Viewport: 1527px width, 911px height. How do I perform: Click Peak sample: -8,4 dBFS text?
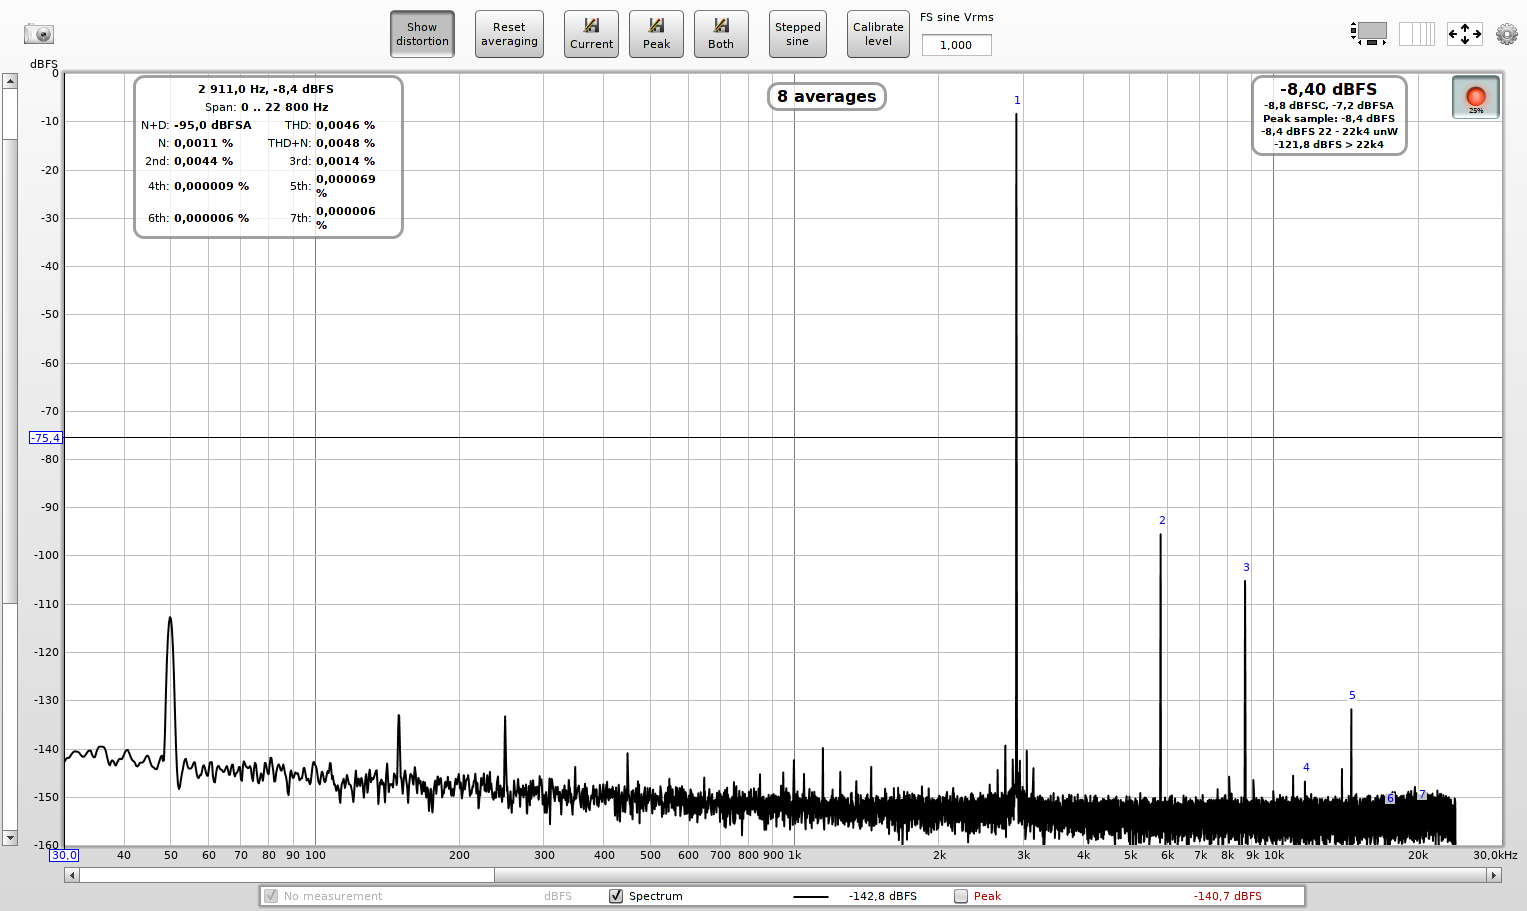tap(1329, 118)
